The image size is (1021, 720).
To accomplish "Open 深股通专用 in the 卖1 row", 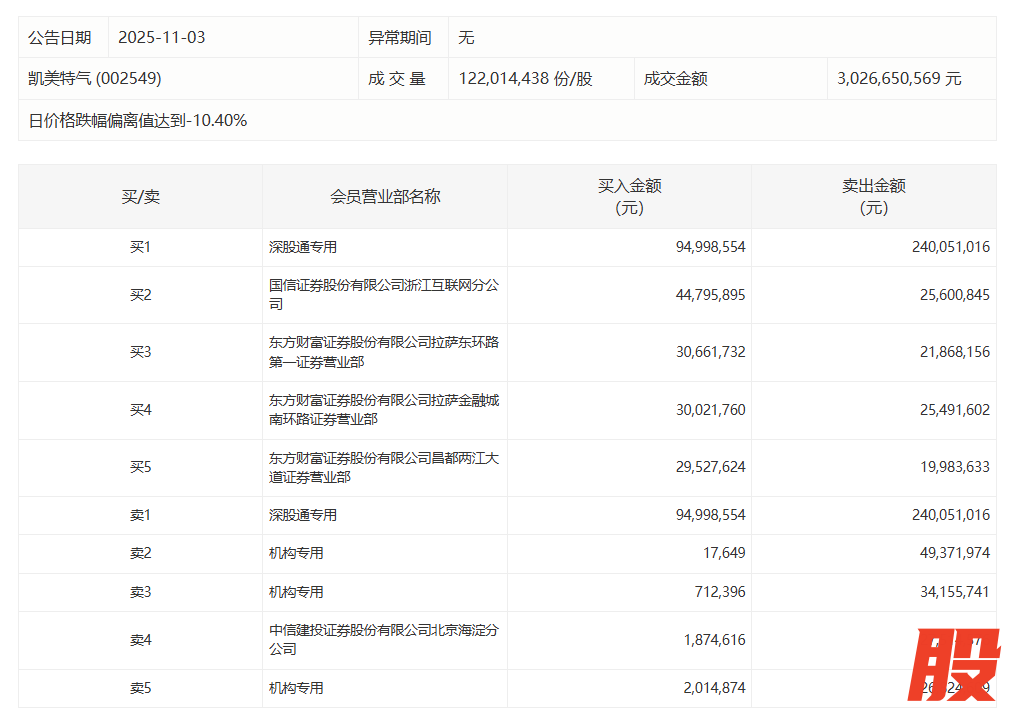I will (x=303, y=515).
